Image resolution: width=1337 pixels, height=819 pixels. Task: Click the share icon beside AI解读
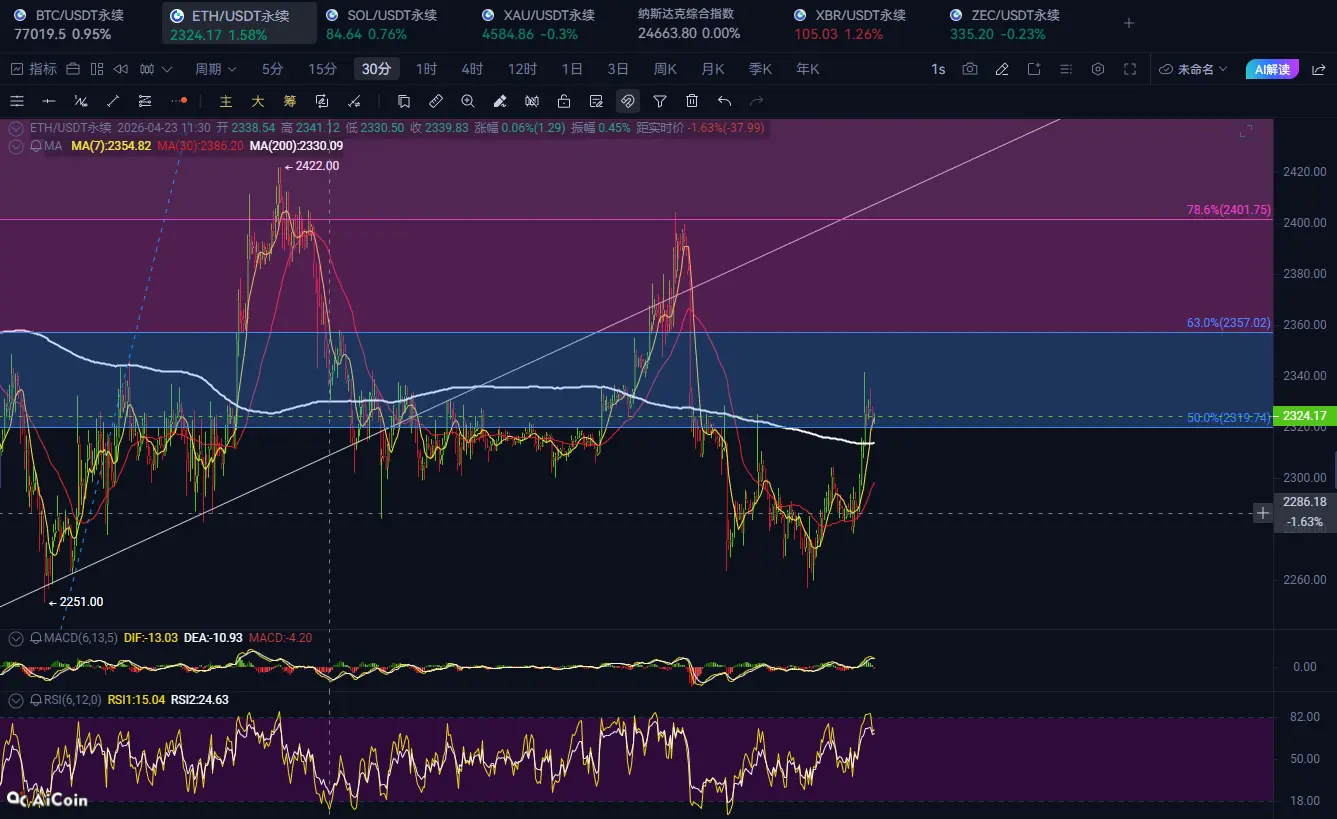tap(1317, 69)
